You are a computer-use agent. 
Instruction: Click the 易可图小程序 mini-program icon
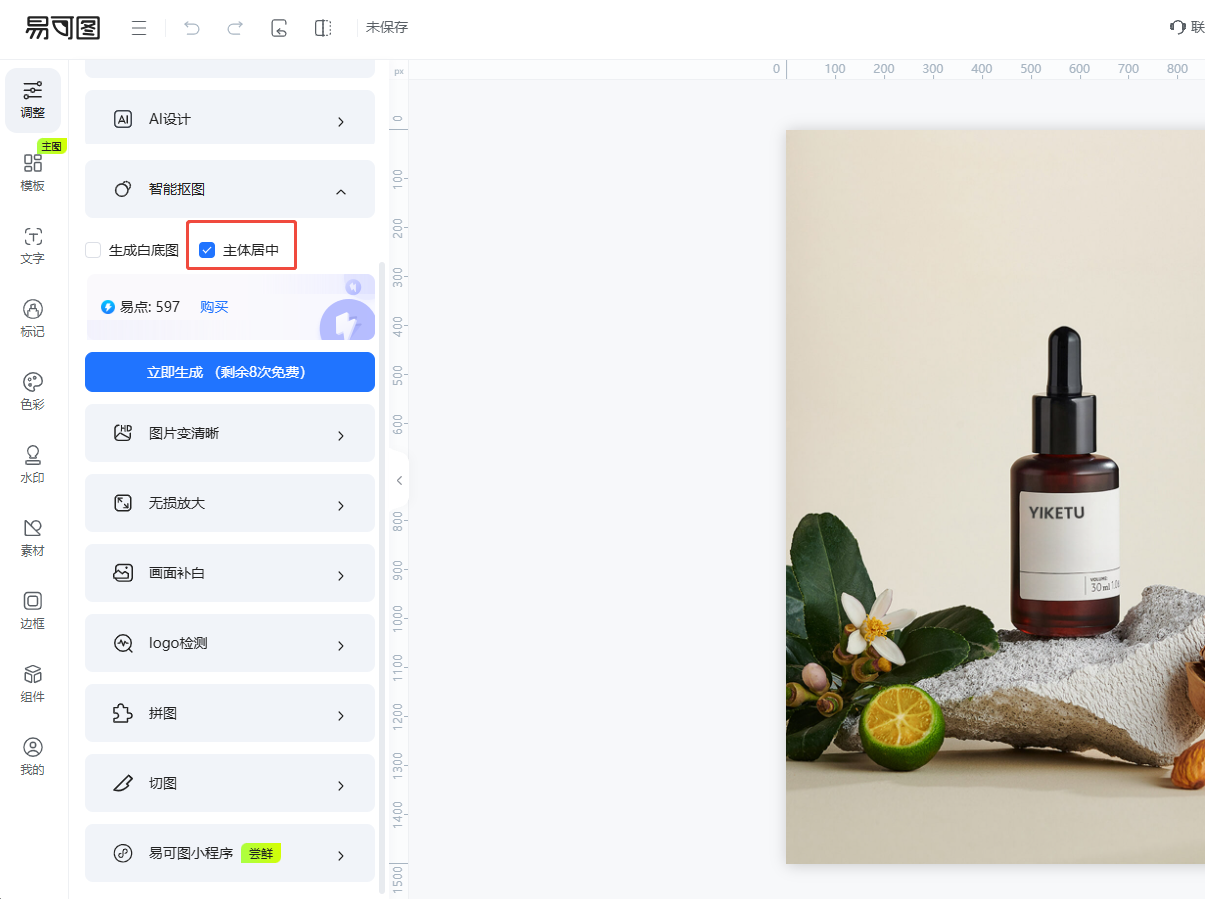coord(123,854)
